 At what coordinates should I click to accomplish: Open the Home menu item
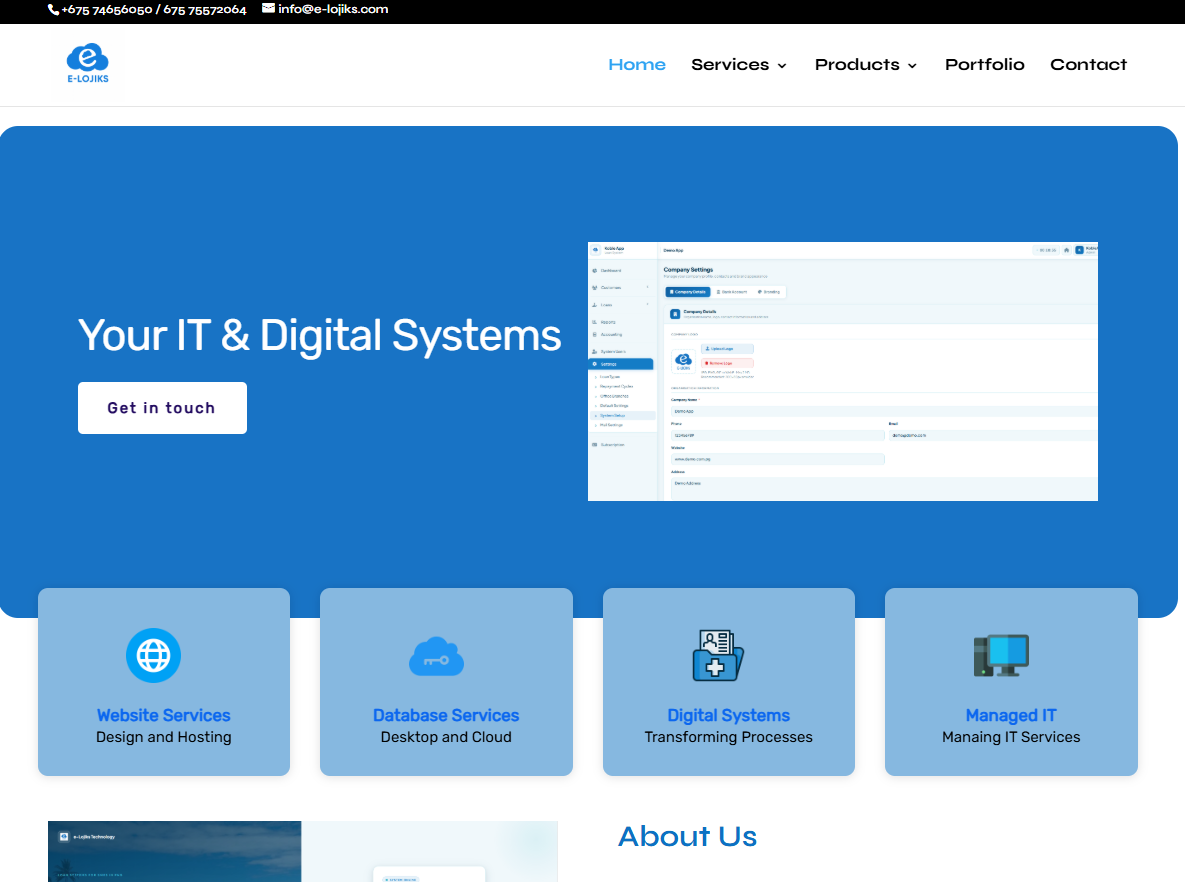pos(637,64)
